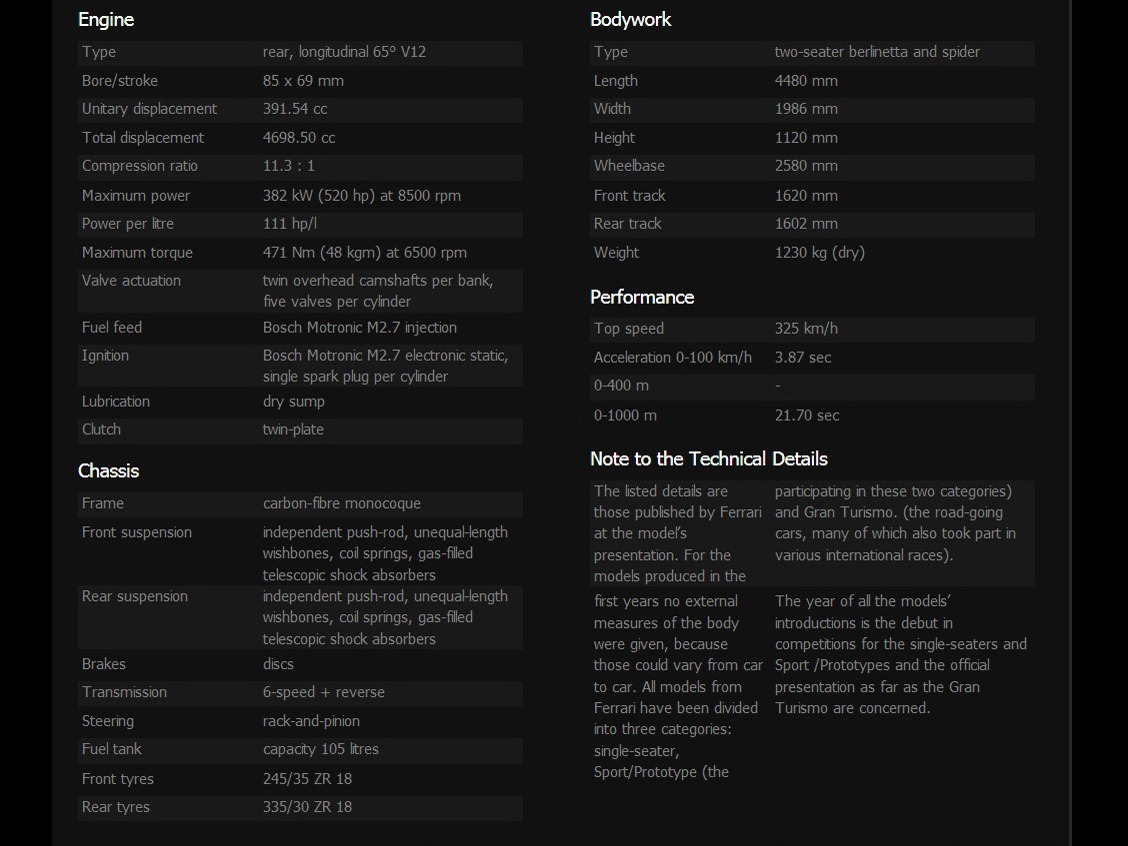
Task: Click the Total displacement value 4698.50 cc
Action: tap(299, 138)
